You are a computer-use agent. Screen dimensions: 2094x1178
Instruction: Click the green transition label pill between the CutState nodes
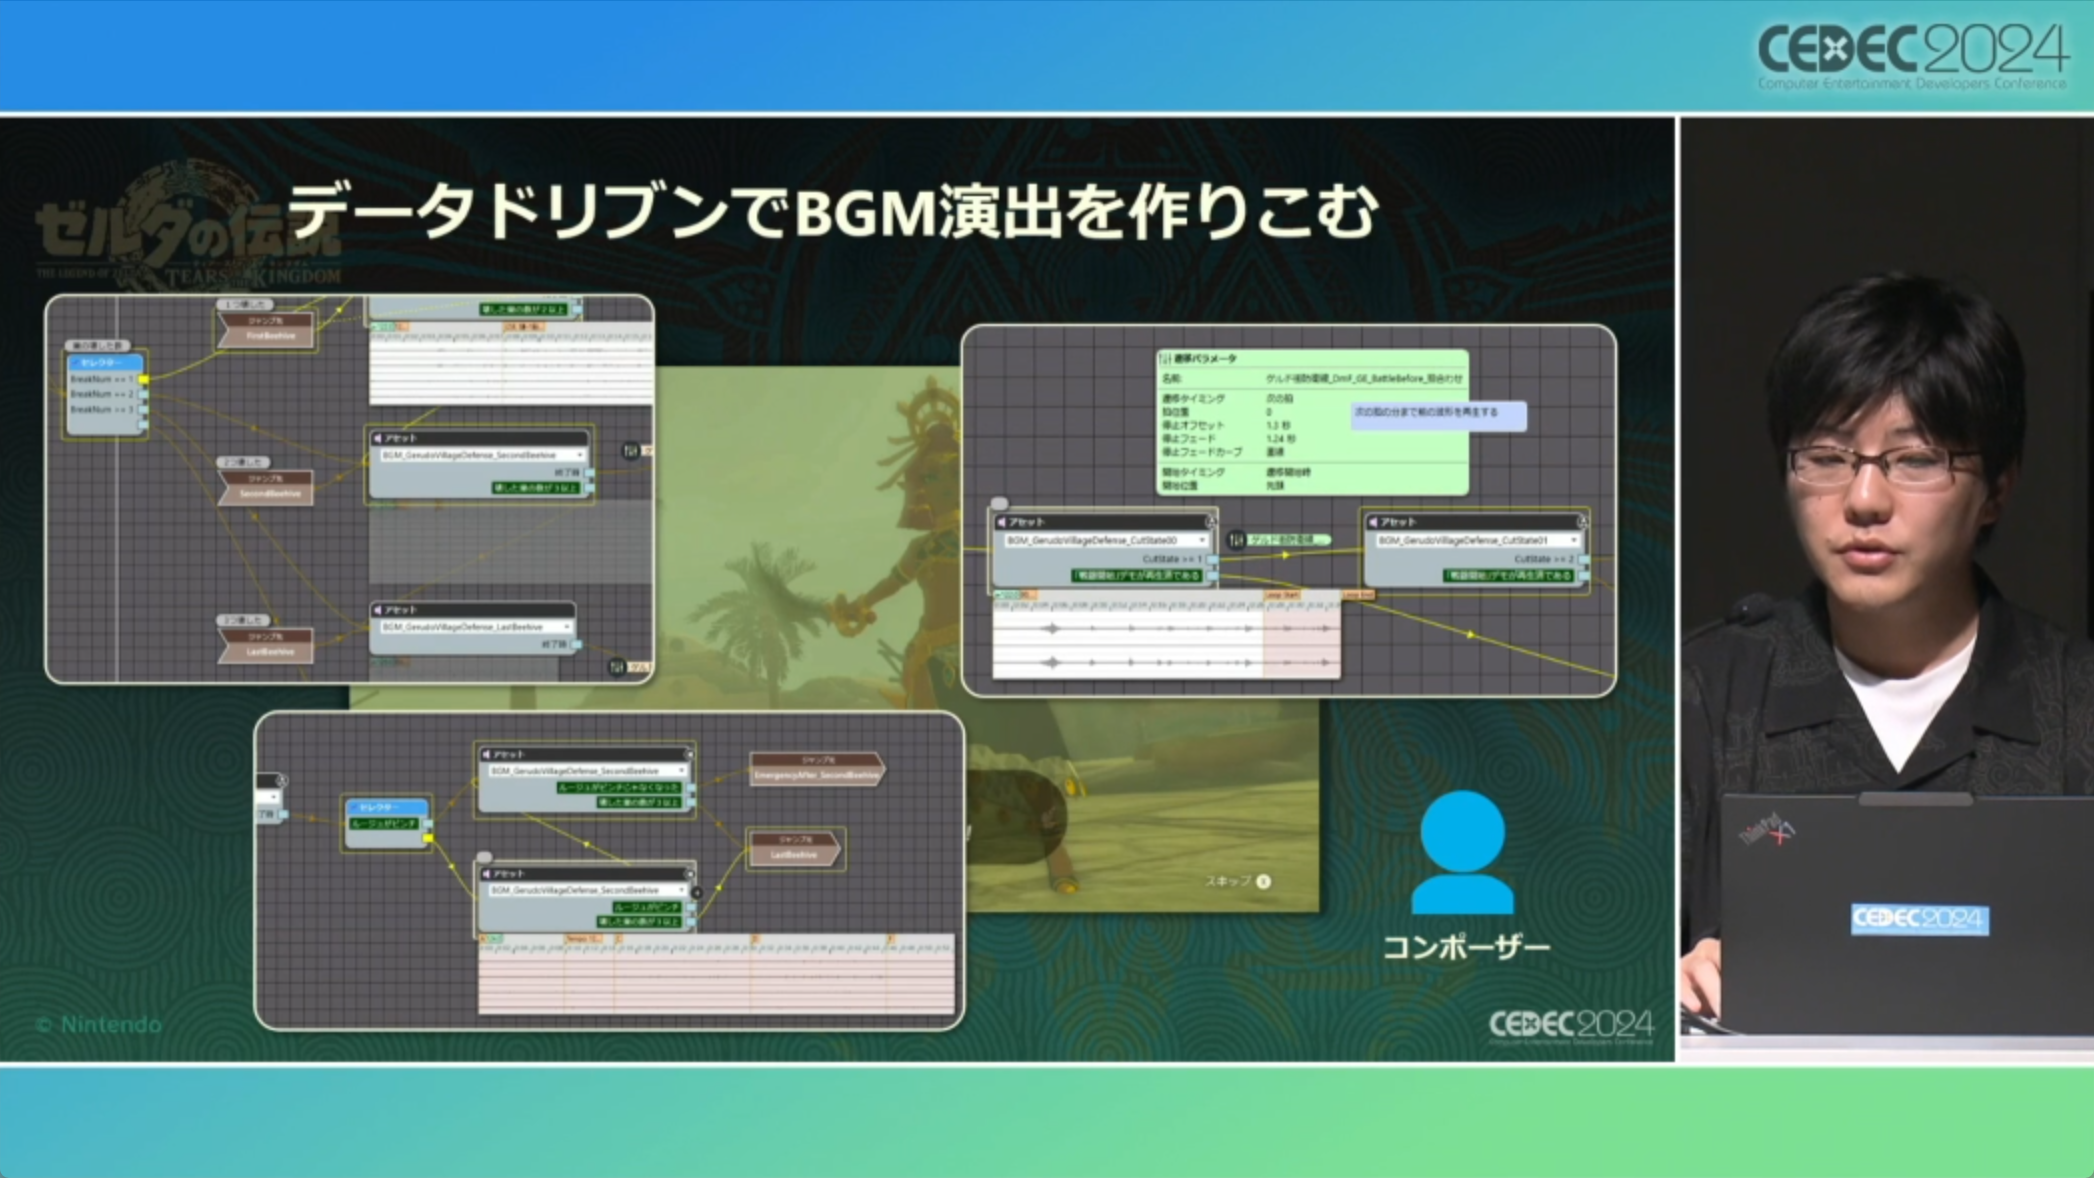(x=1289, y=540)
